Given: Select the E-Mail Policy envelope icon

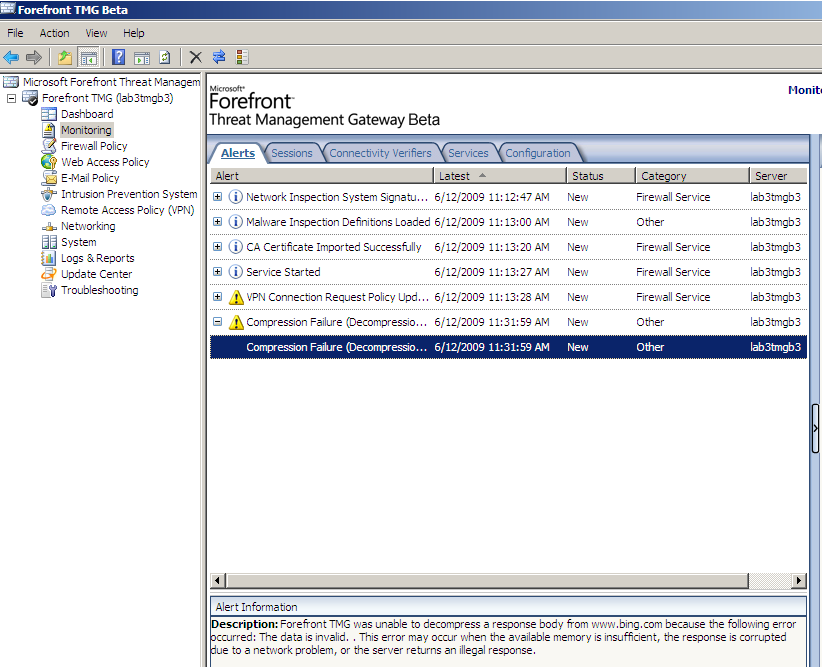Looking at the screenshot, I should coord(49,178).
